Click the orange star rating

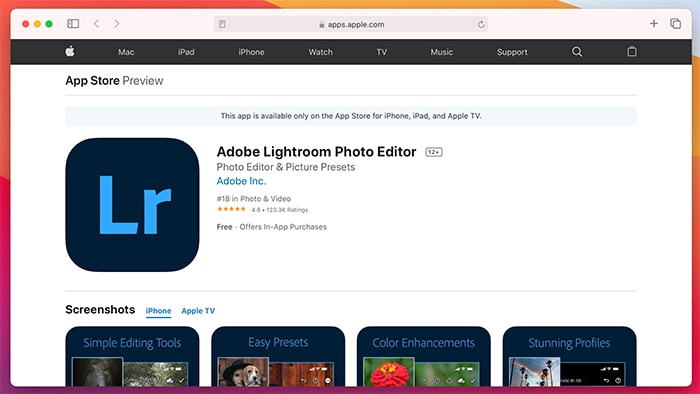click(231, 209)
